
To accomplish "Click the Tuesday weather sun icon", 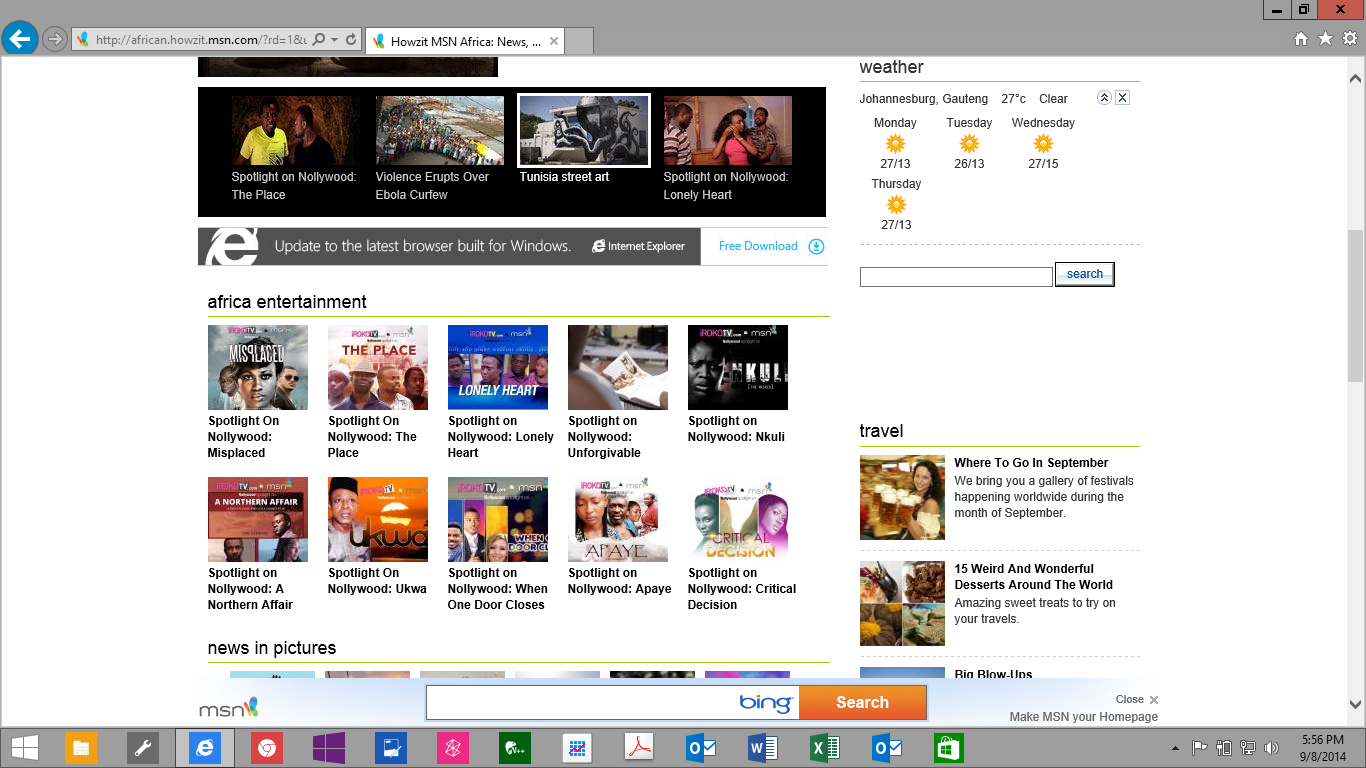I will [x=969, y=143].
